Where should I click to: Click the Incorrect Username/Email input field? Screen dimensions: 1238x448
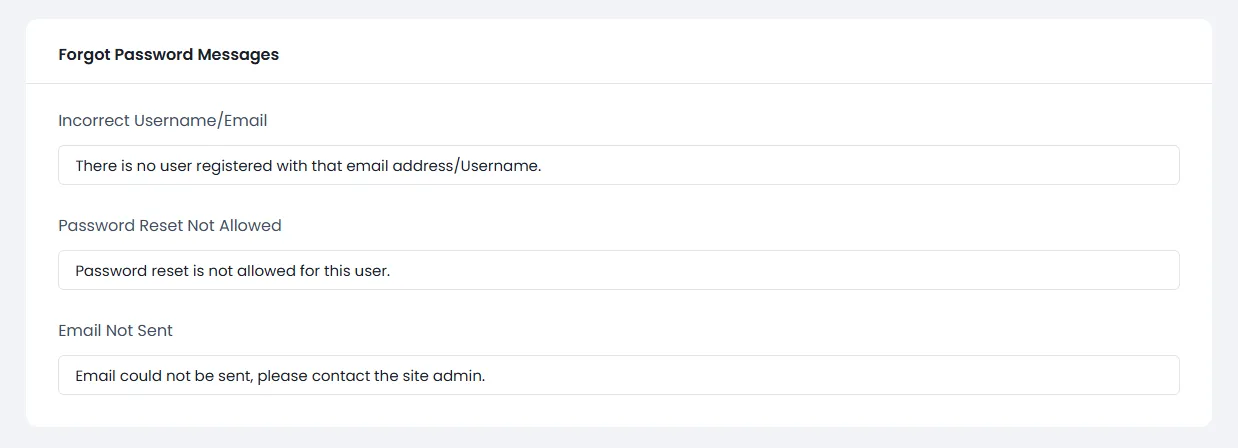pyautogui.click(x=618, y=165)
